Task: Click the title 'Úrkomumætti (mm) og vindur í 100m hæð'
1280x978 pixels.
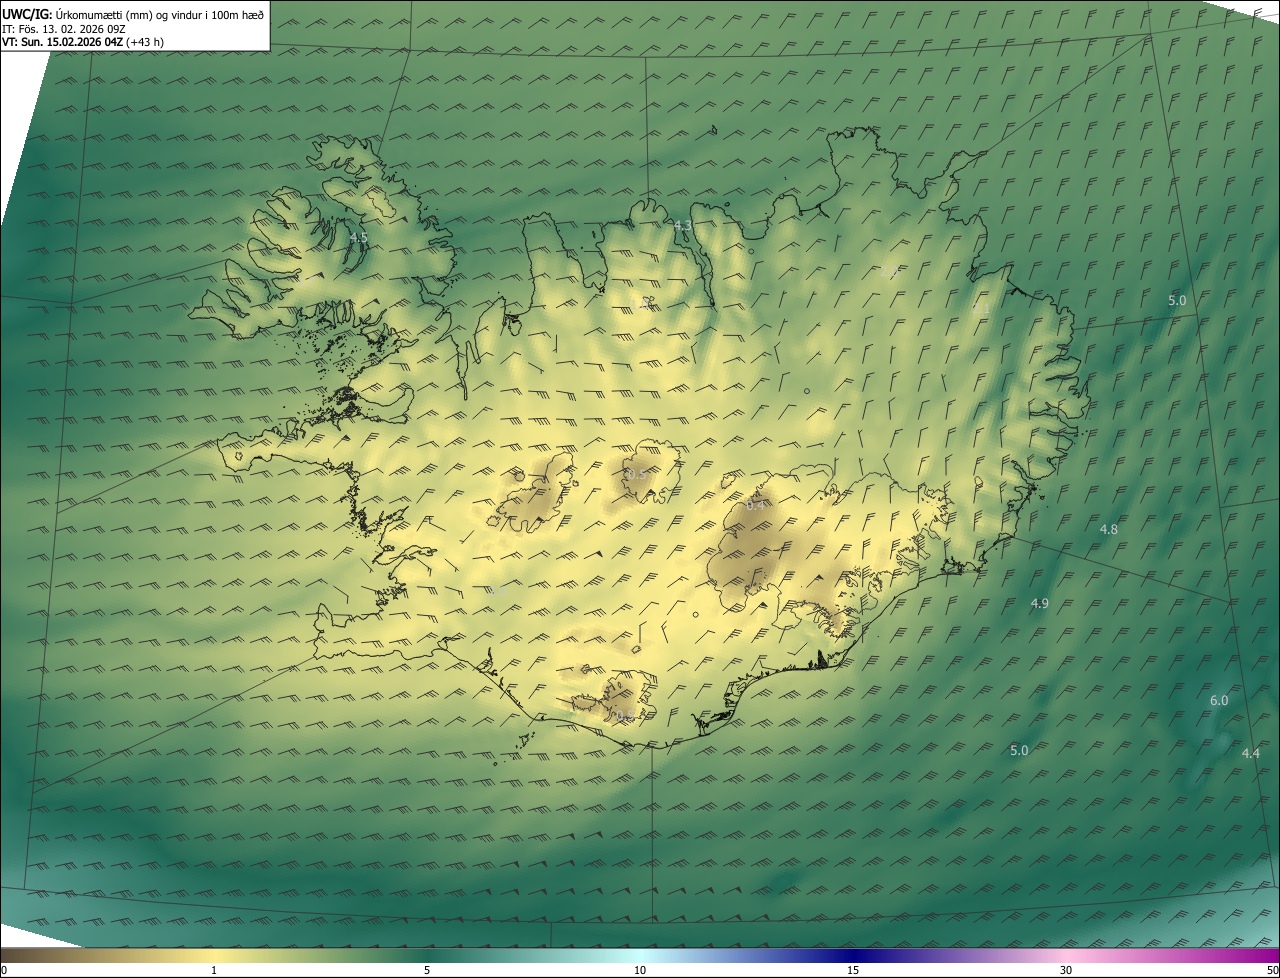Action: [x=160, y=14]
